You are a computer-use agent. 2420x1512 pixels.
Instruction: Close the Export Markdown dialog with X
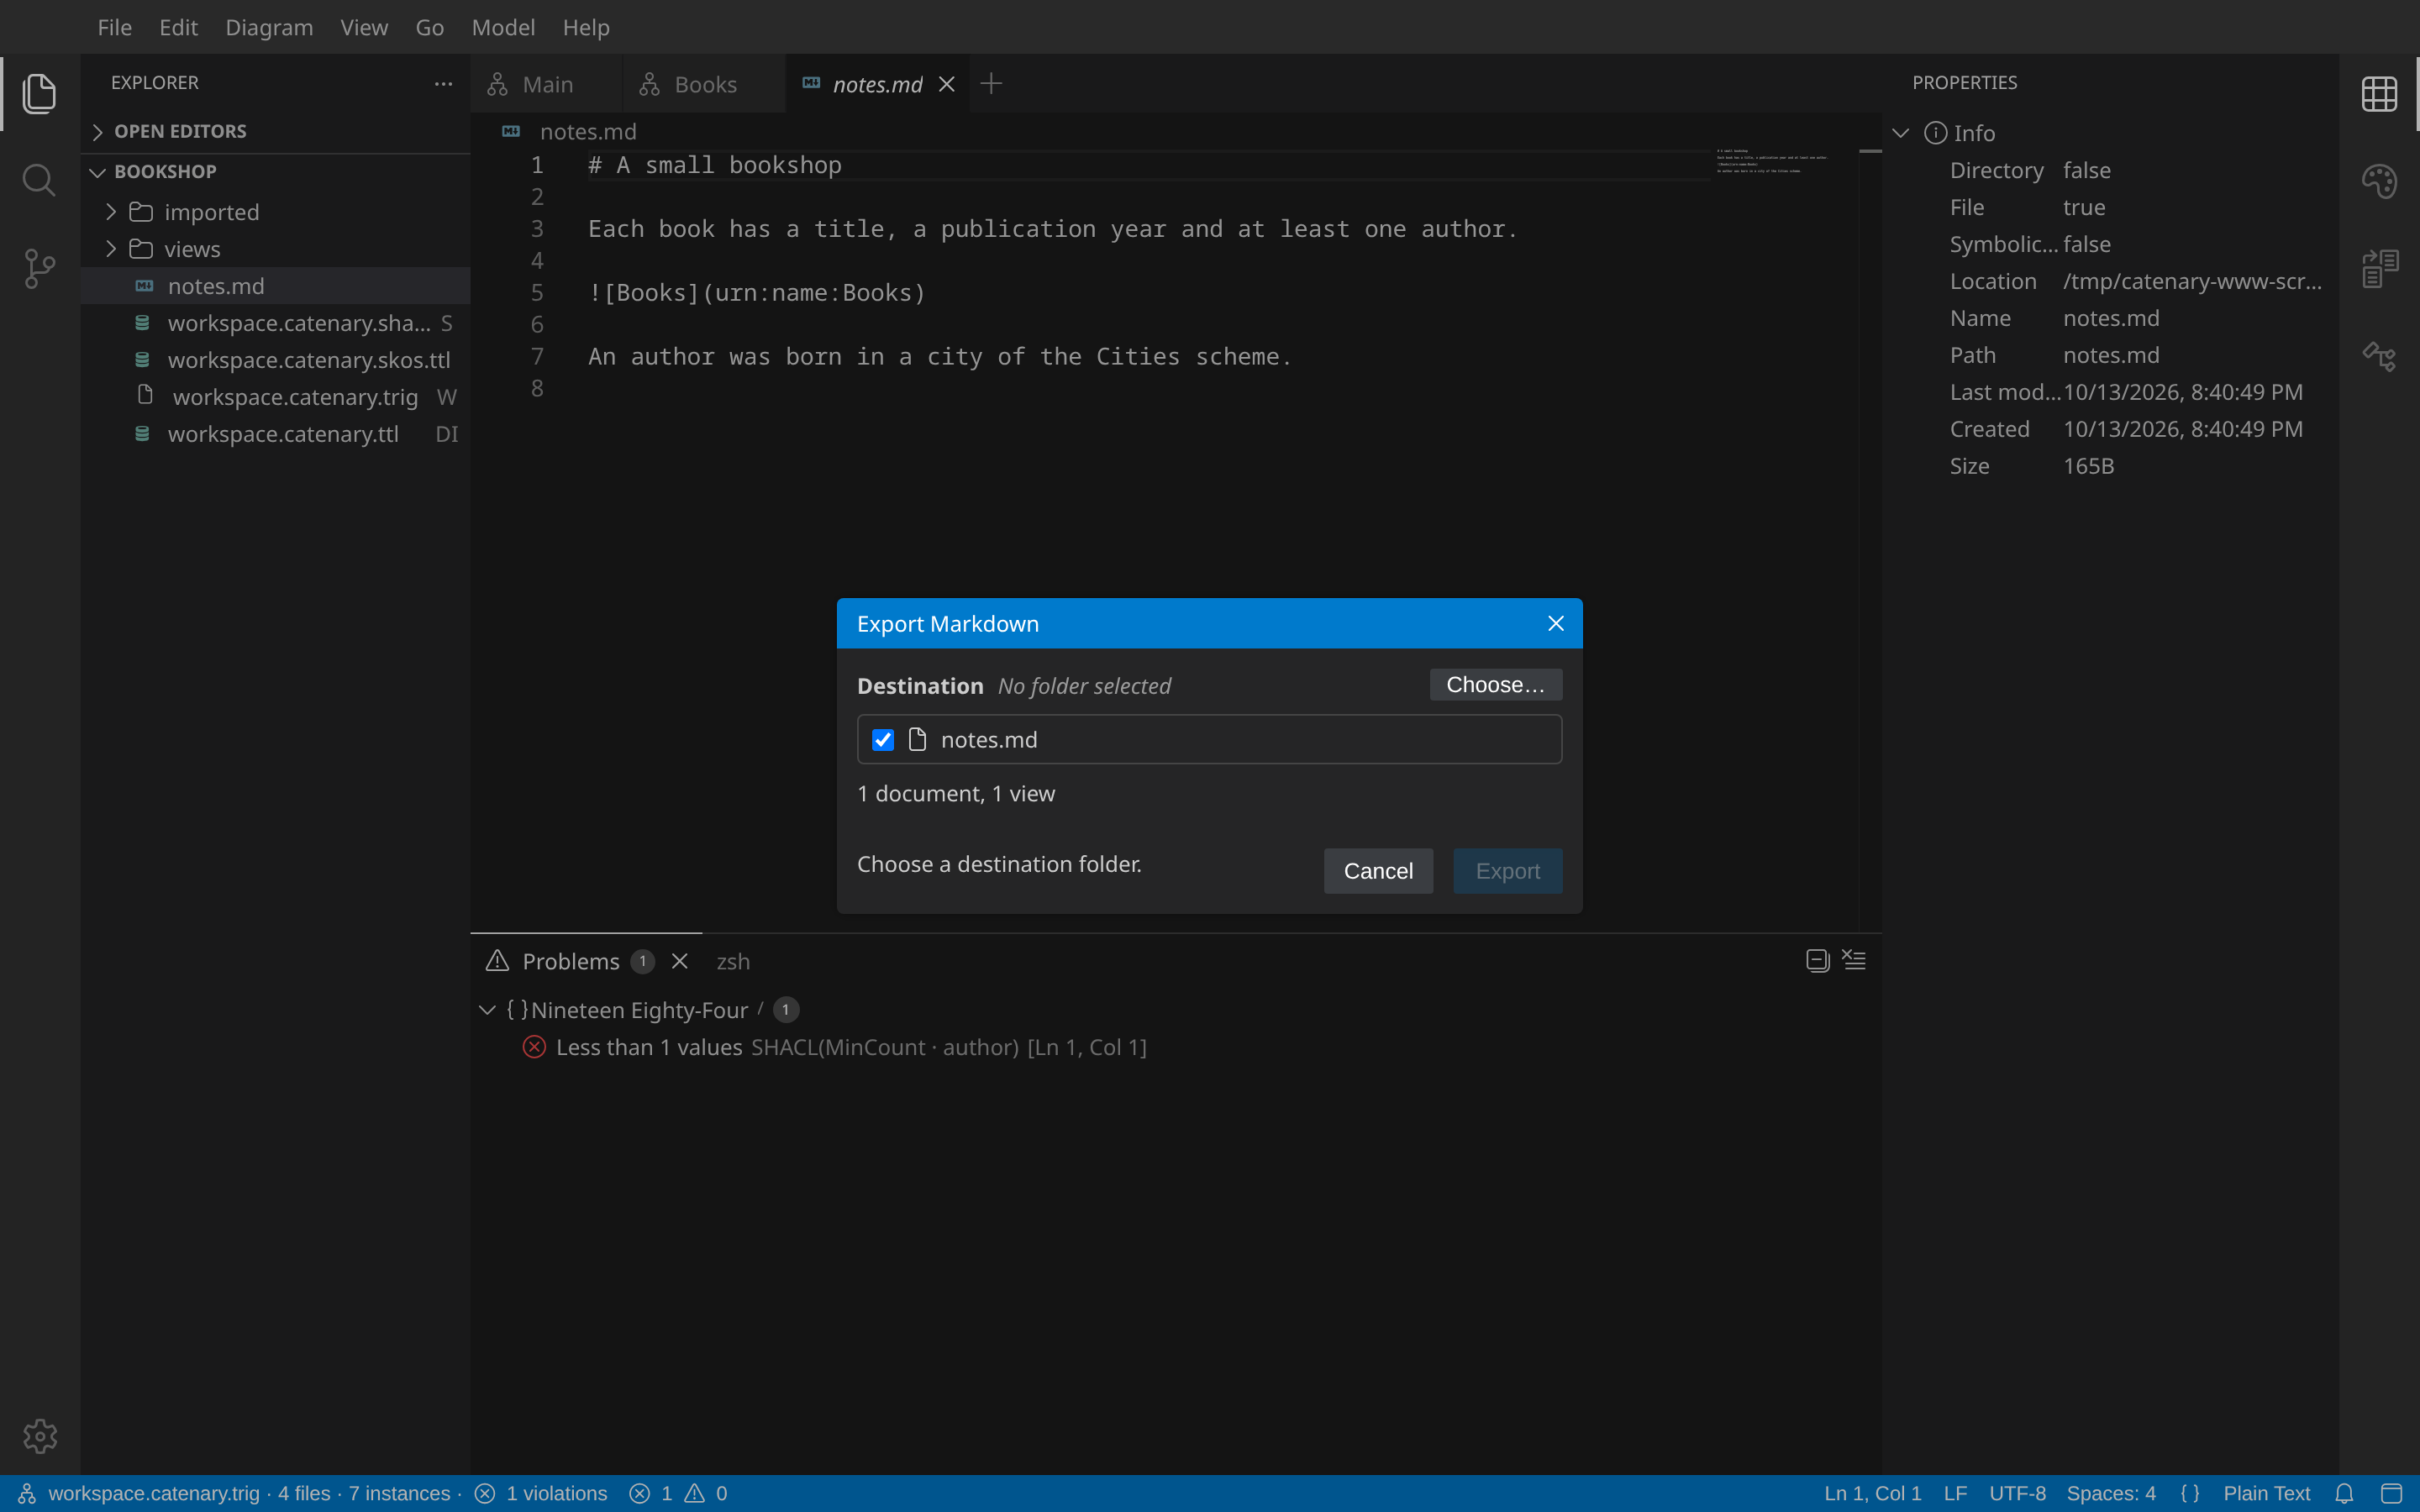click(1556, 624)
